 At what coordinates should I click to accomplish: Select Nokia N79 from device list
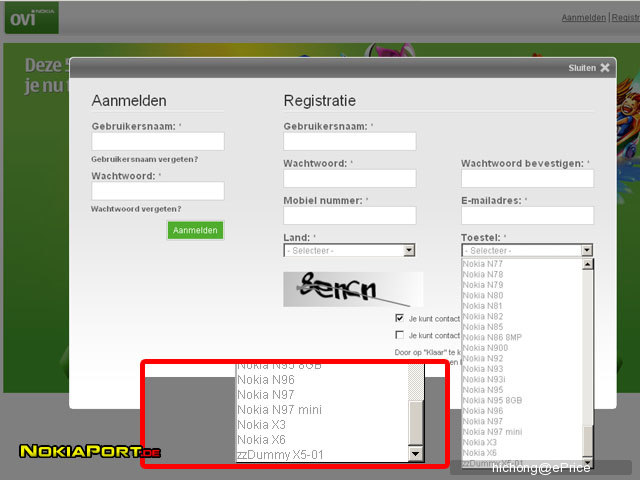pos(522,285)
